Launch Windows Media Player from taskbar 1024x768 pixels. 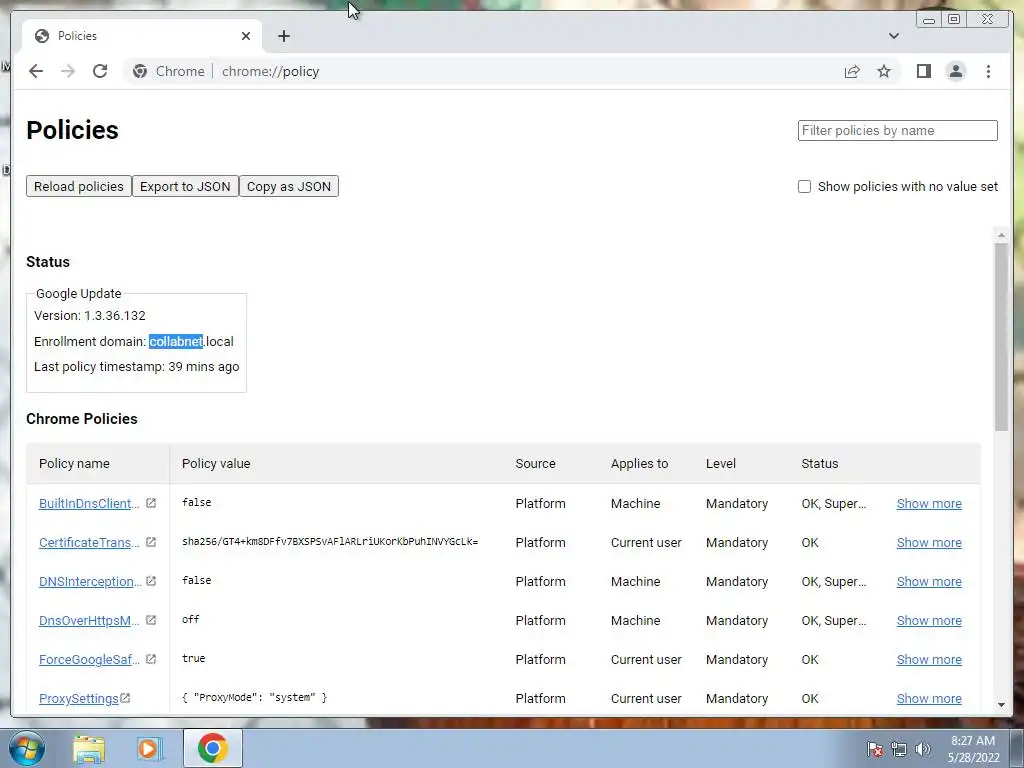(148, 748)
